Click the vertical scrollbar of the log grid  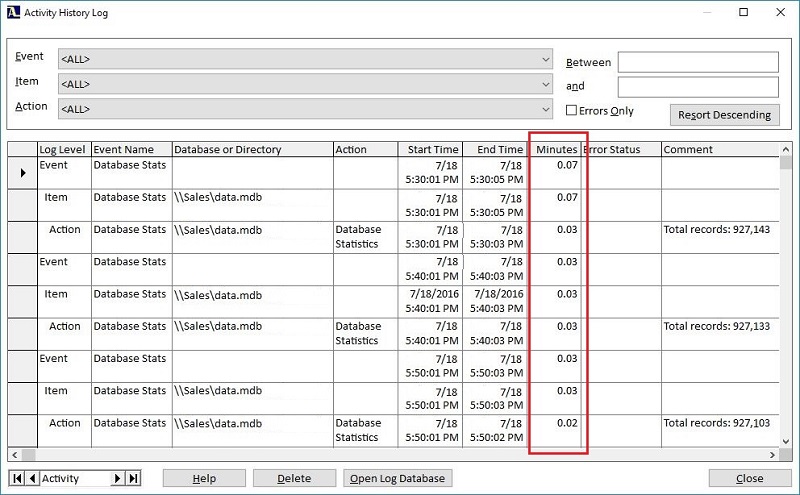click(x=786, y=300)
